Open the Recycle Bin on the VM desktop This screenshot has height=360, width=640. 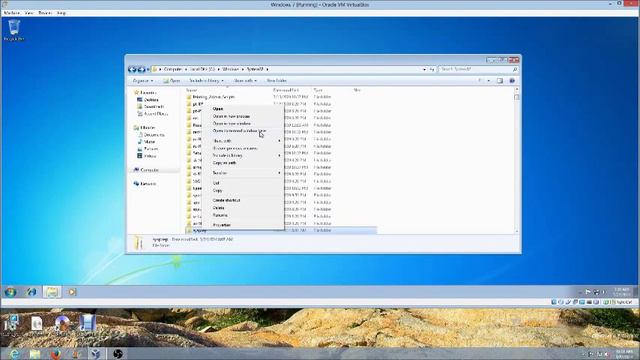[14, 29]
